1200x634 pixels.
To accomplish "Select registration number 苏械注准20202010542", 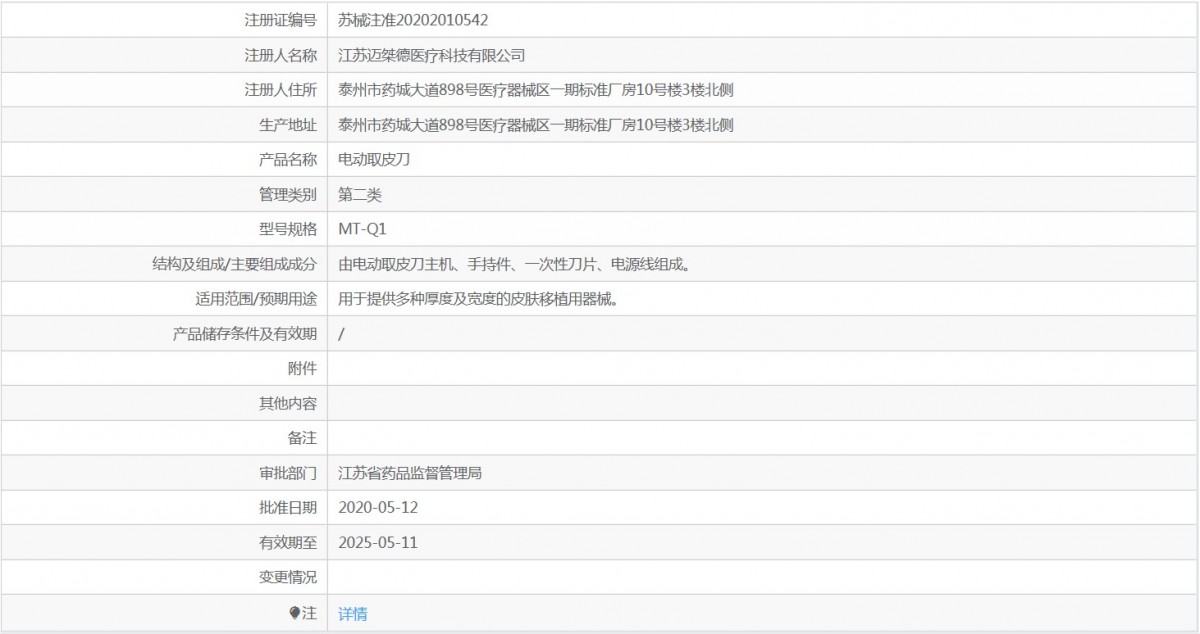I will [414, 20].
